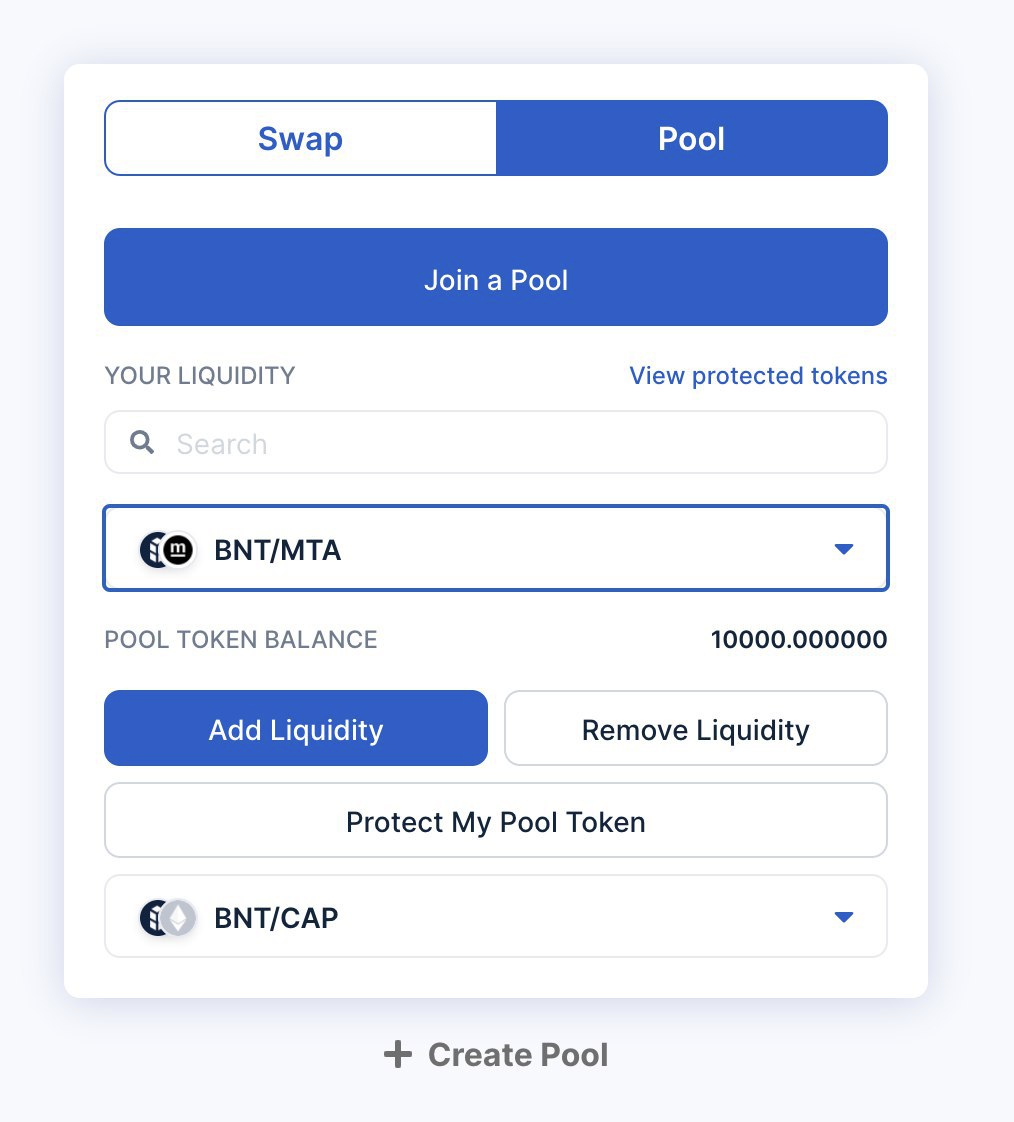Click the BNT token icon in BNT/MTA row
Image resolution: width=1014 pixels, height=1122 pixels.
point(153,548)
